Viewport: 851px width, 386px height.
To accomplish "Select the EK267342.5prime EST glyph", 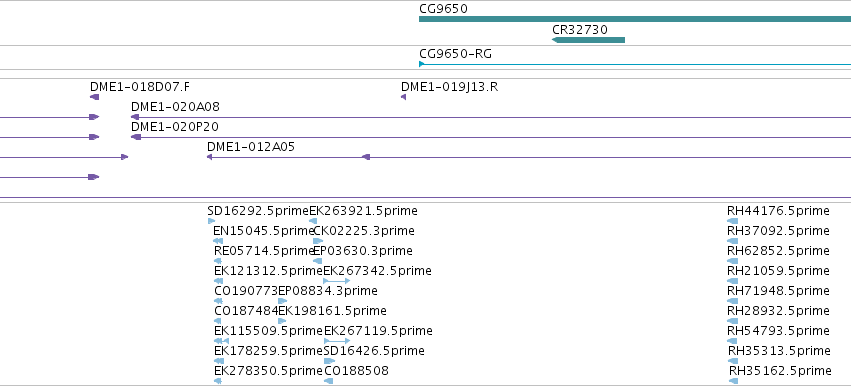I will pos(336,281).
